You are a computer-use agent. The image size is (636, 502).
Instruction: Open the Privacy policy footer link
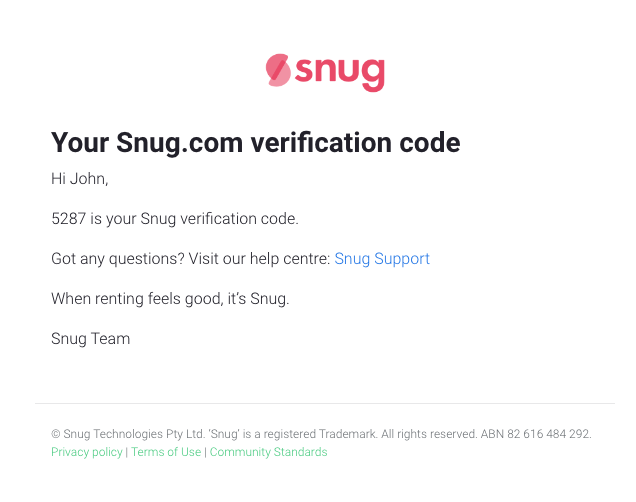pyautogui.click(x=87, y=452)
